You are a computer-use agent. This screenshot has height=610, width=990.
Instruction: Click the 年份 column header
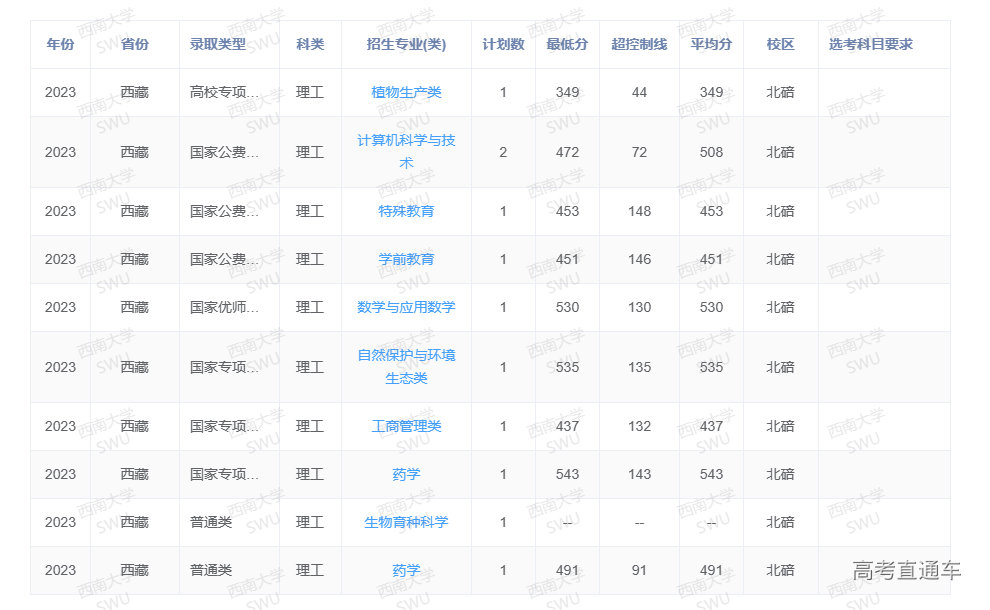pyautogui.click(x=60, y=44)
